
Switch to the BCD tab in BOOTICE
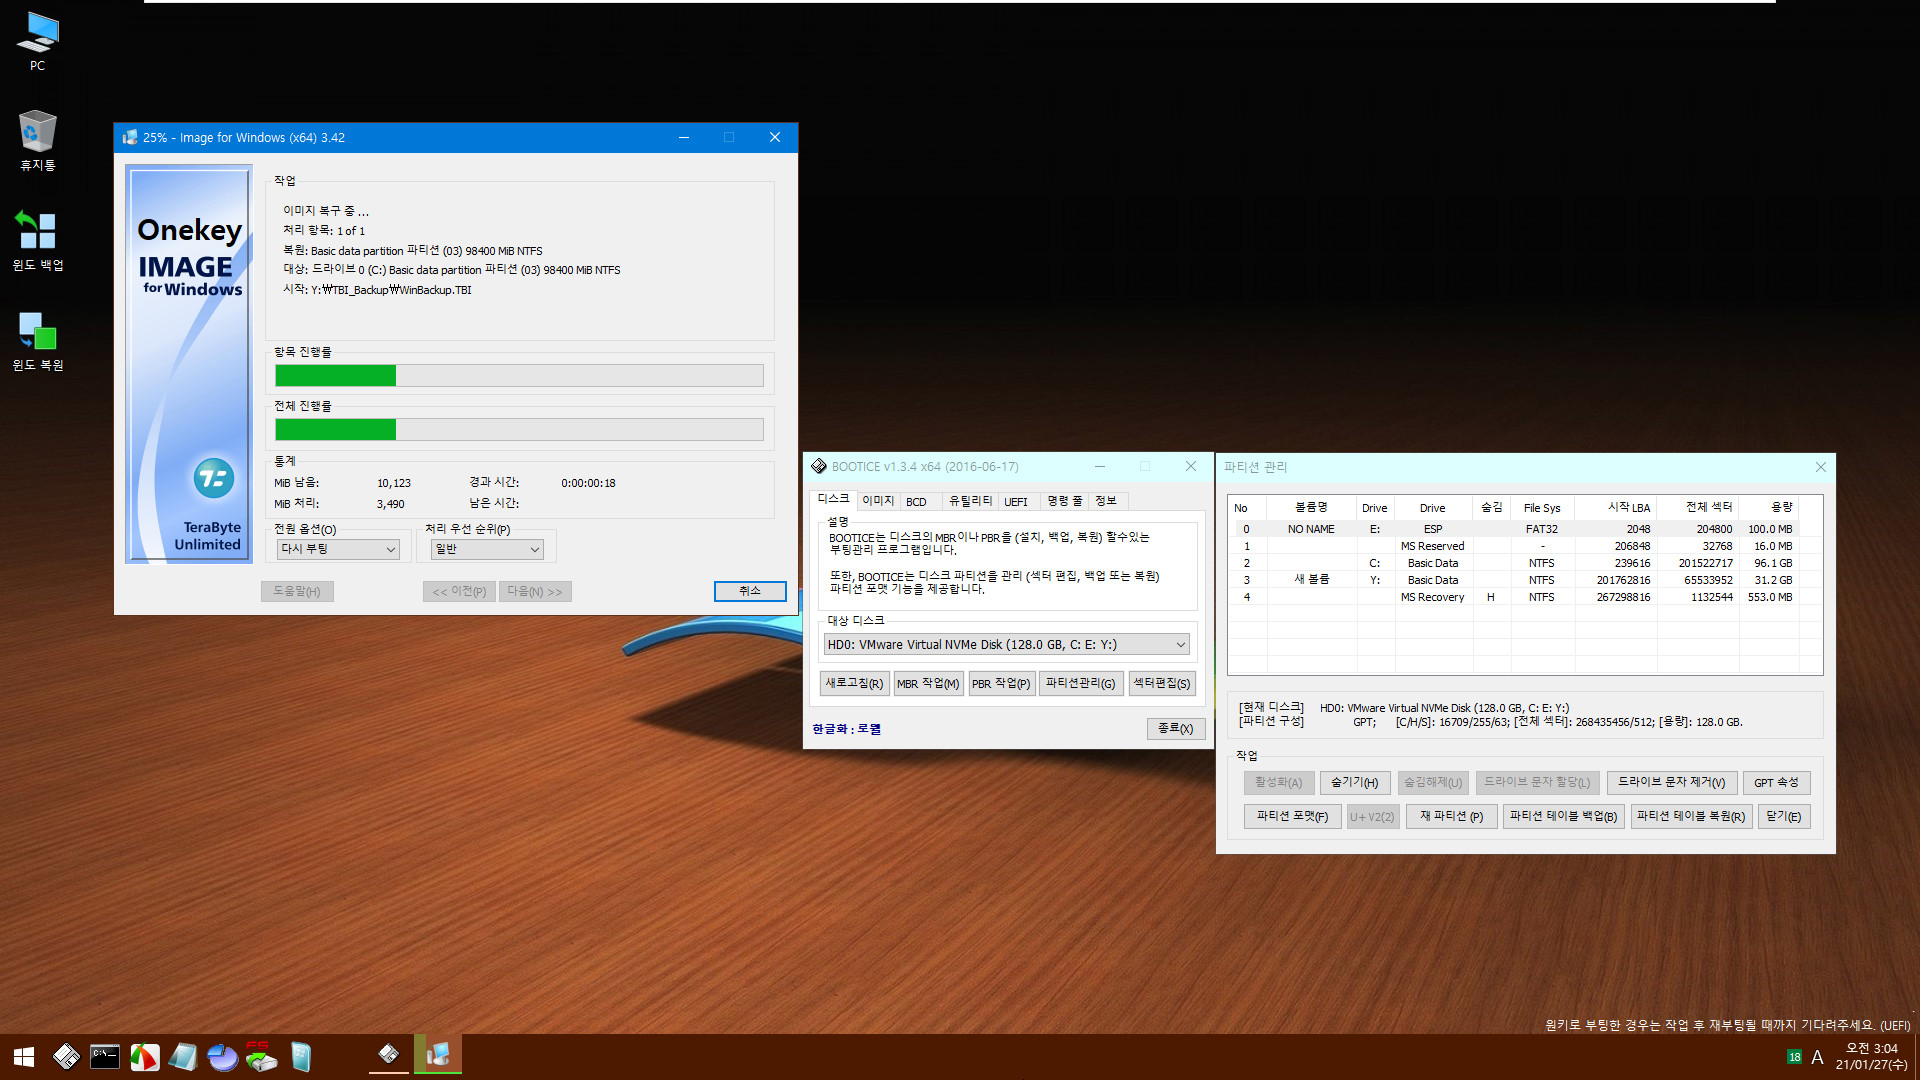[x=916, y=502]
